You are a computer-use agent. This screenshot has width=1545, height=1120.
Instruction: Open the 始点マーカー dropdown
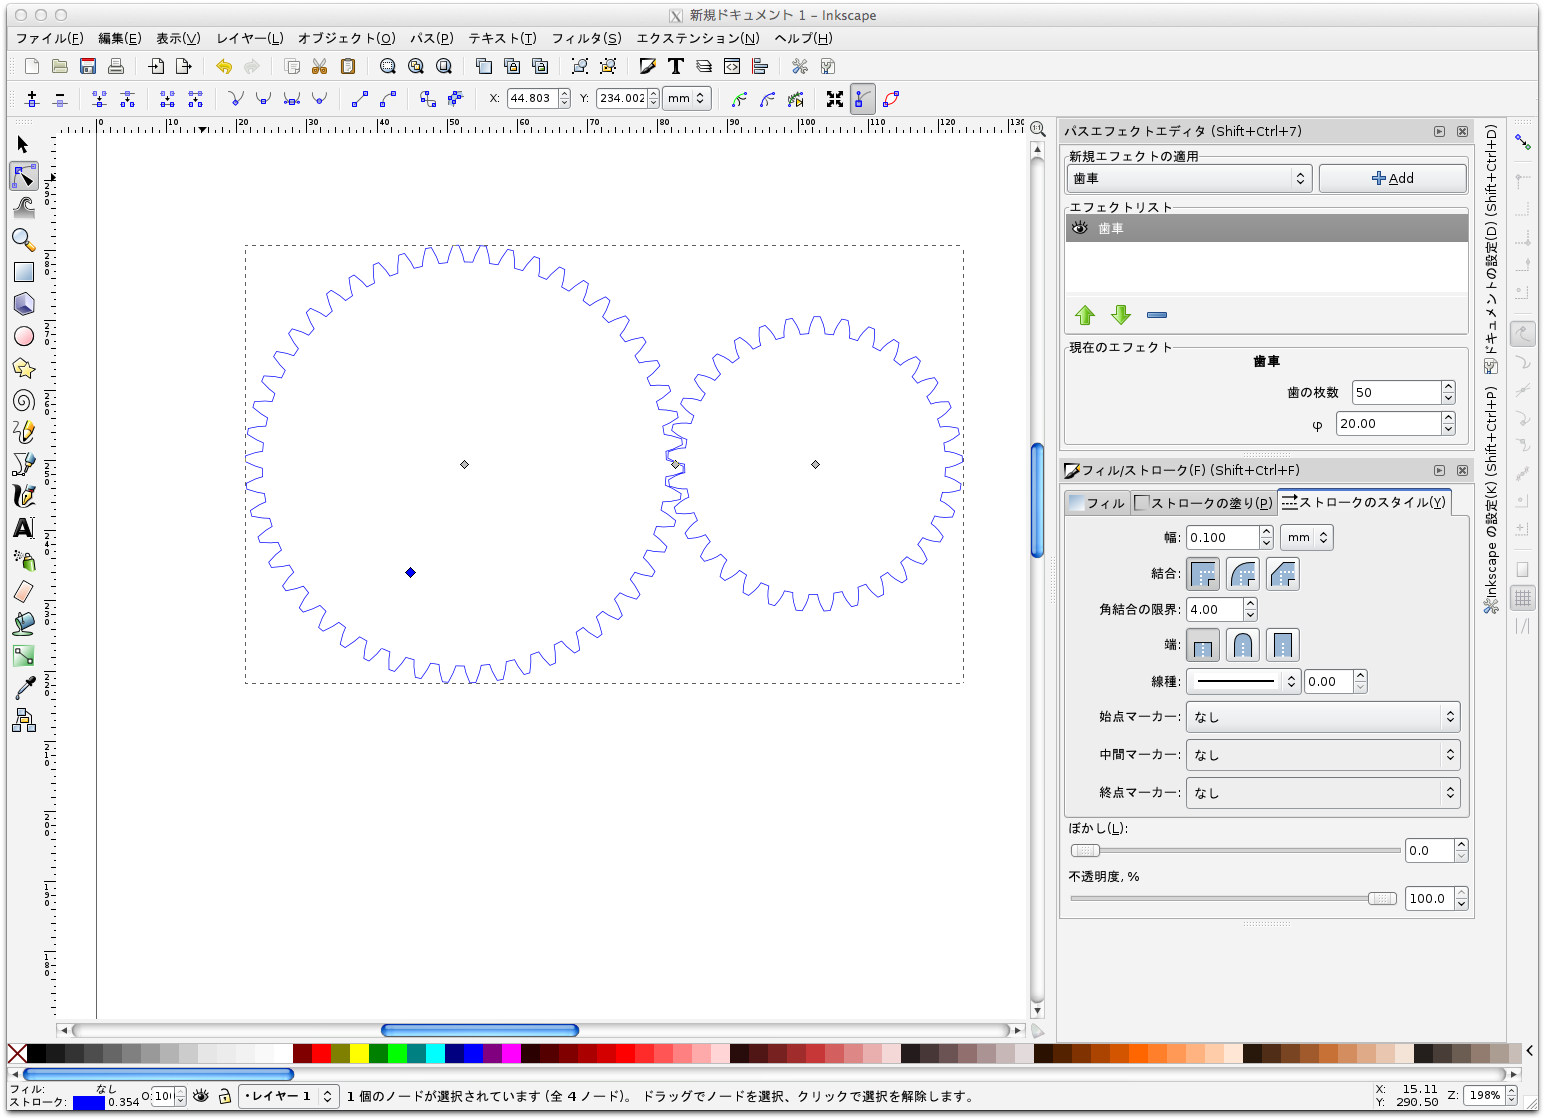pyautogui.click(x=1323, y=717)
